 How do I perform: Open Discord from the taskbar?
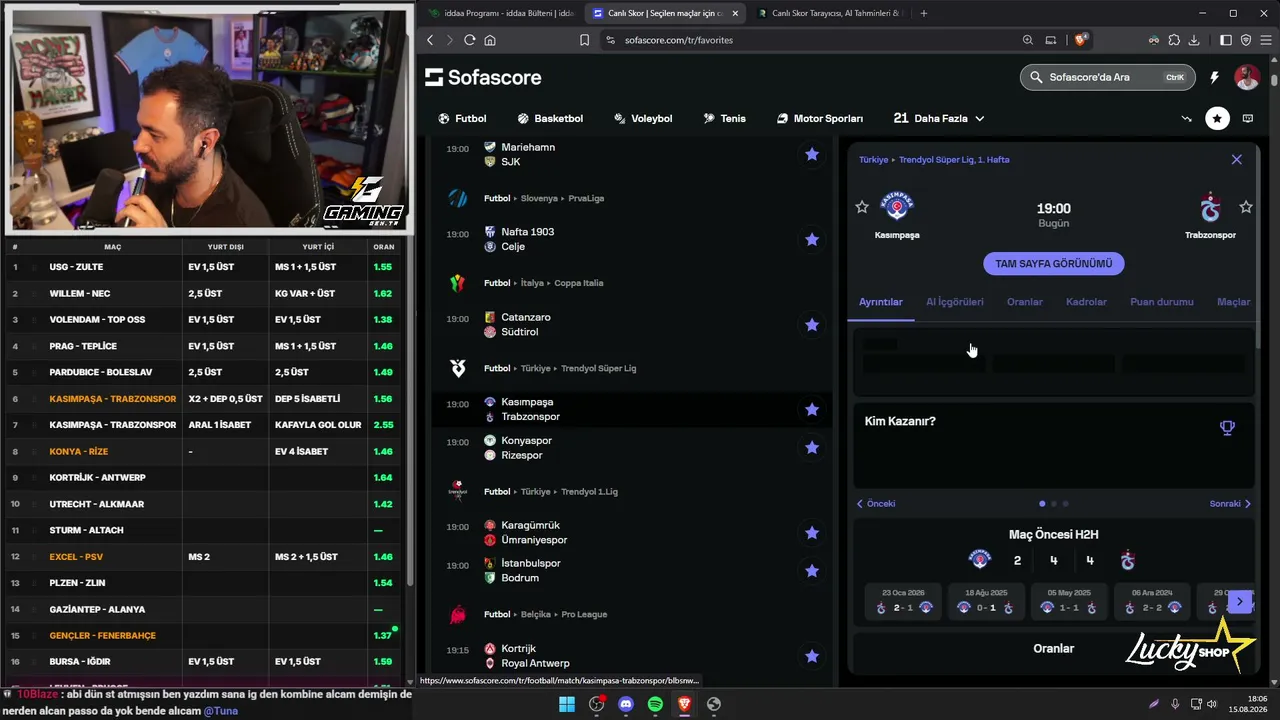pos(626,704)
